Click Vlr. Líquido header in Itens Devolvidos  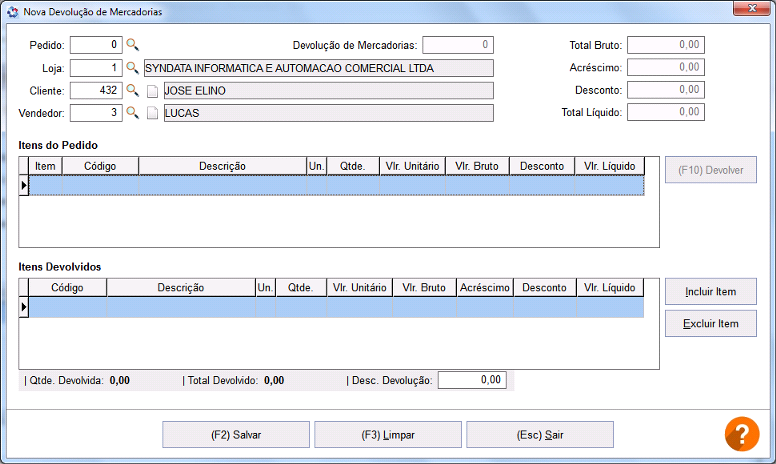610,288
